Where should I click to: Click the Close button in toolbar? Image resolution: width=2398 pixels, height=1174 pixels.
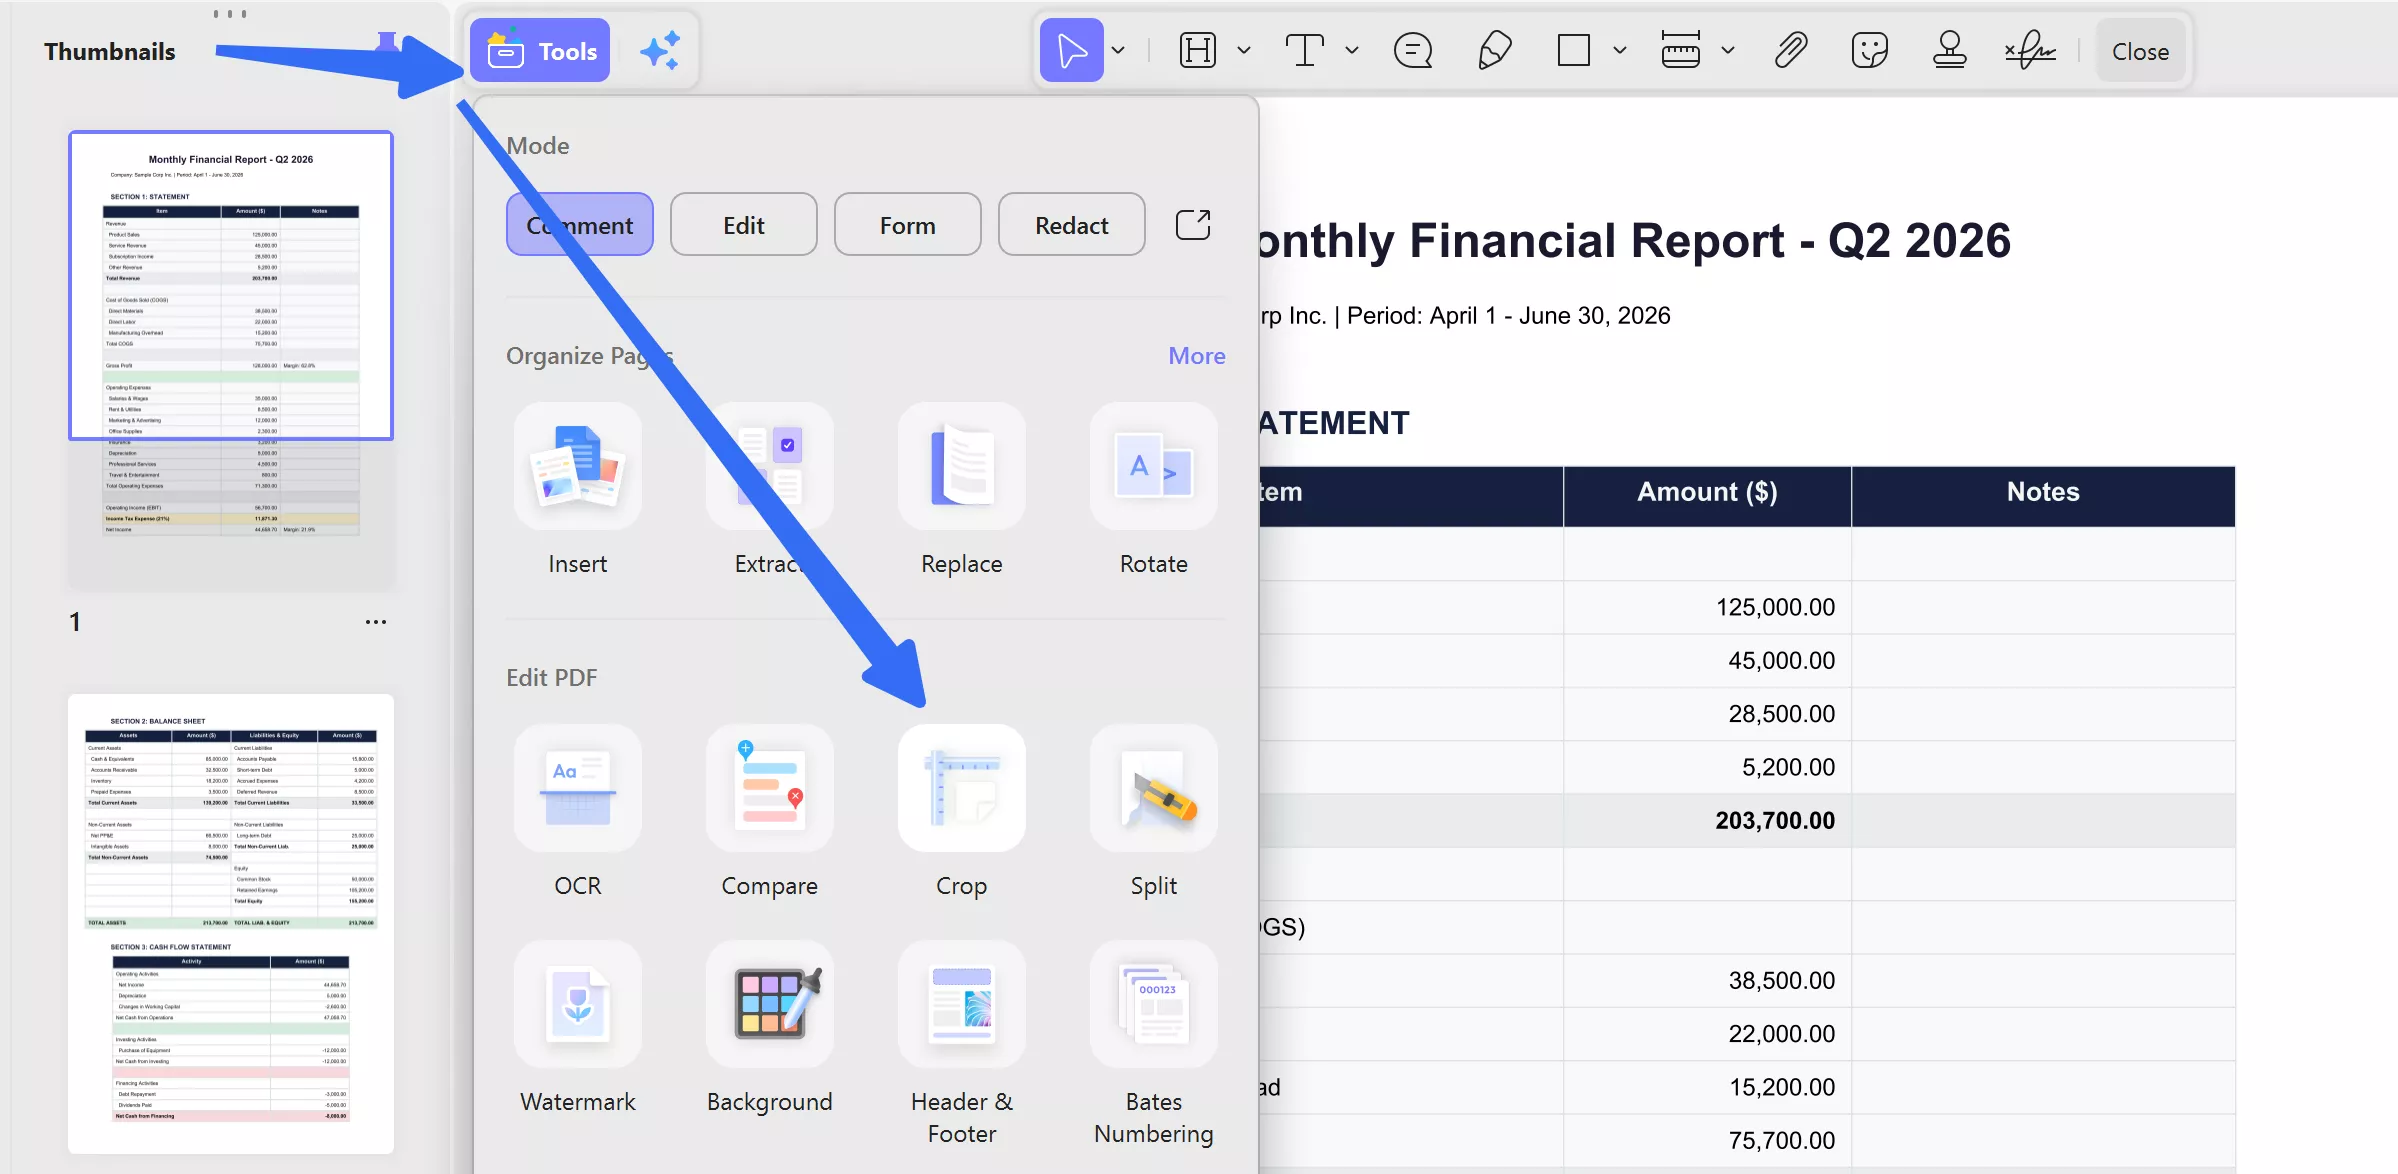point(2140,51)
